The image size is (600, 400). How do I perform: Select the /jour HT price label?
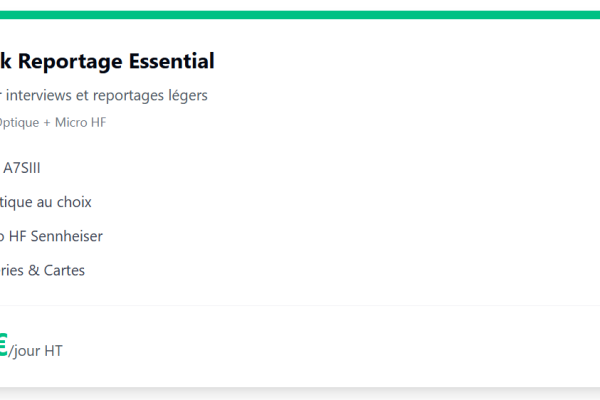[x=35, y=351]
